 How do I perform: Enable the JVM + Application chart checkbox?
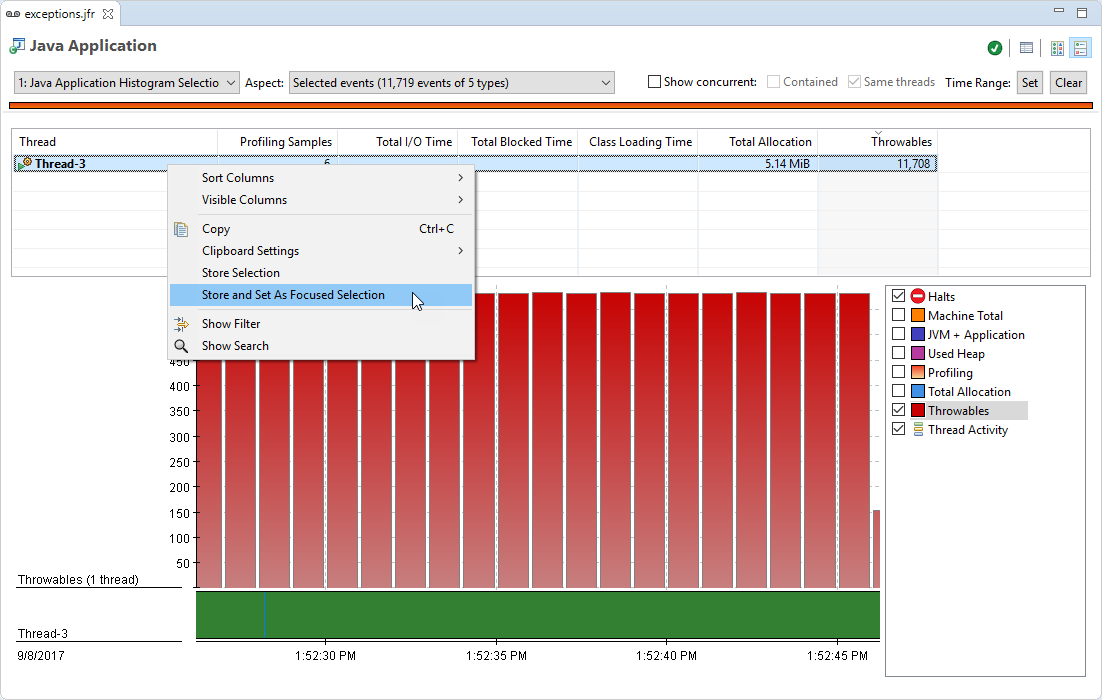pos(898,333)
